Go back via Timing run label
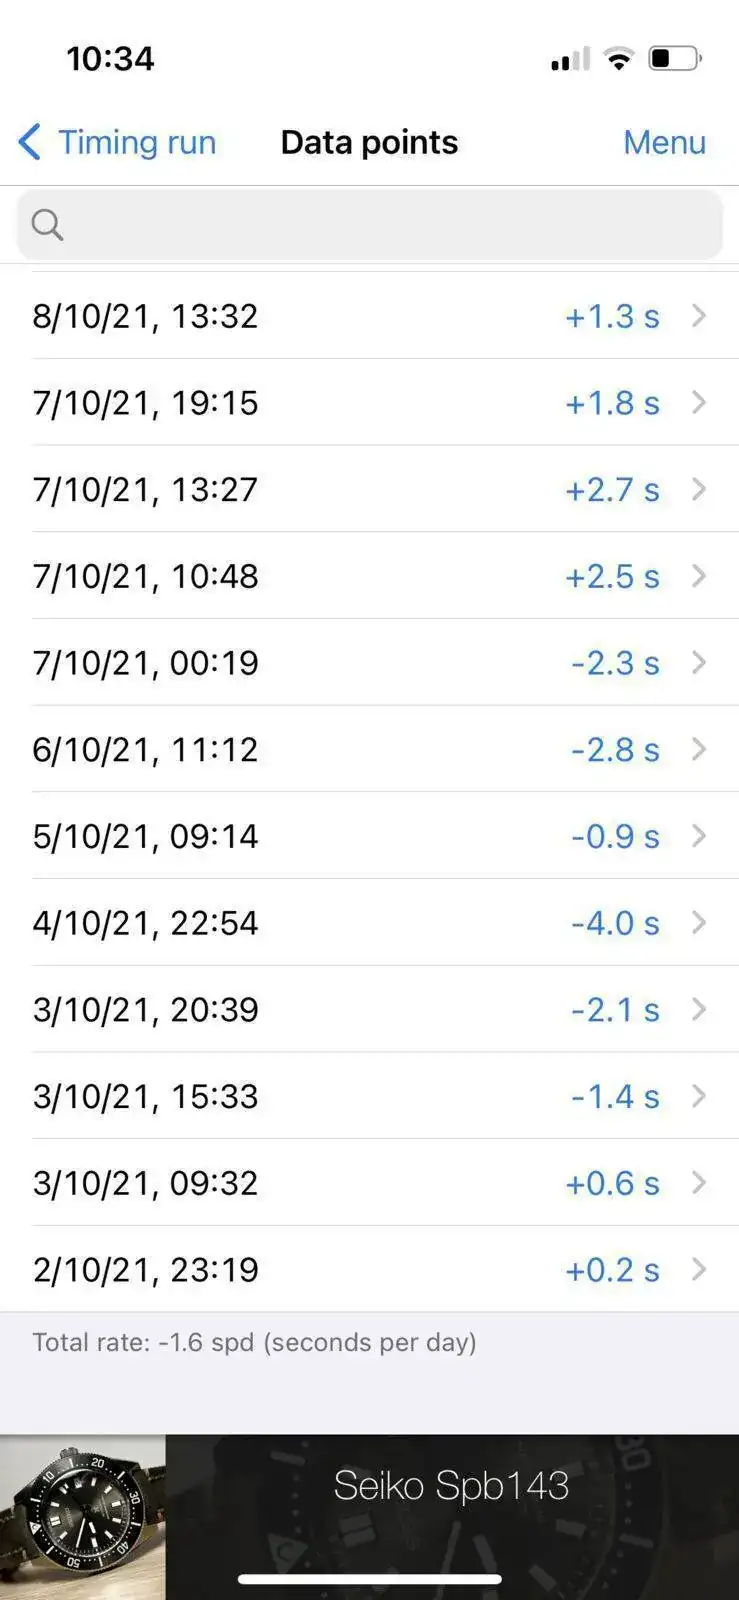This screenshot has width=739, height=1600. (x=137, y=142)
